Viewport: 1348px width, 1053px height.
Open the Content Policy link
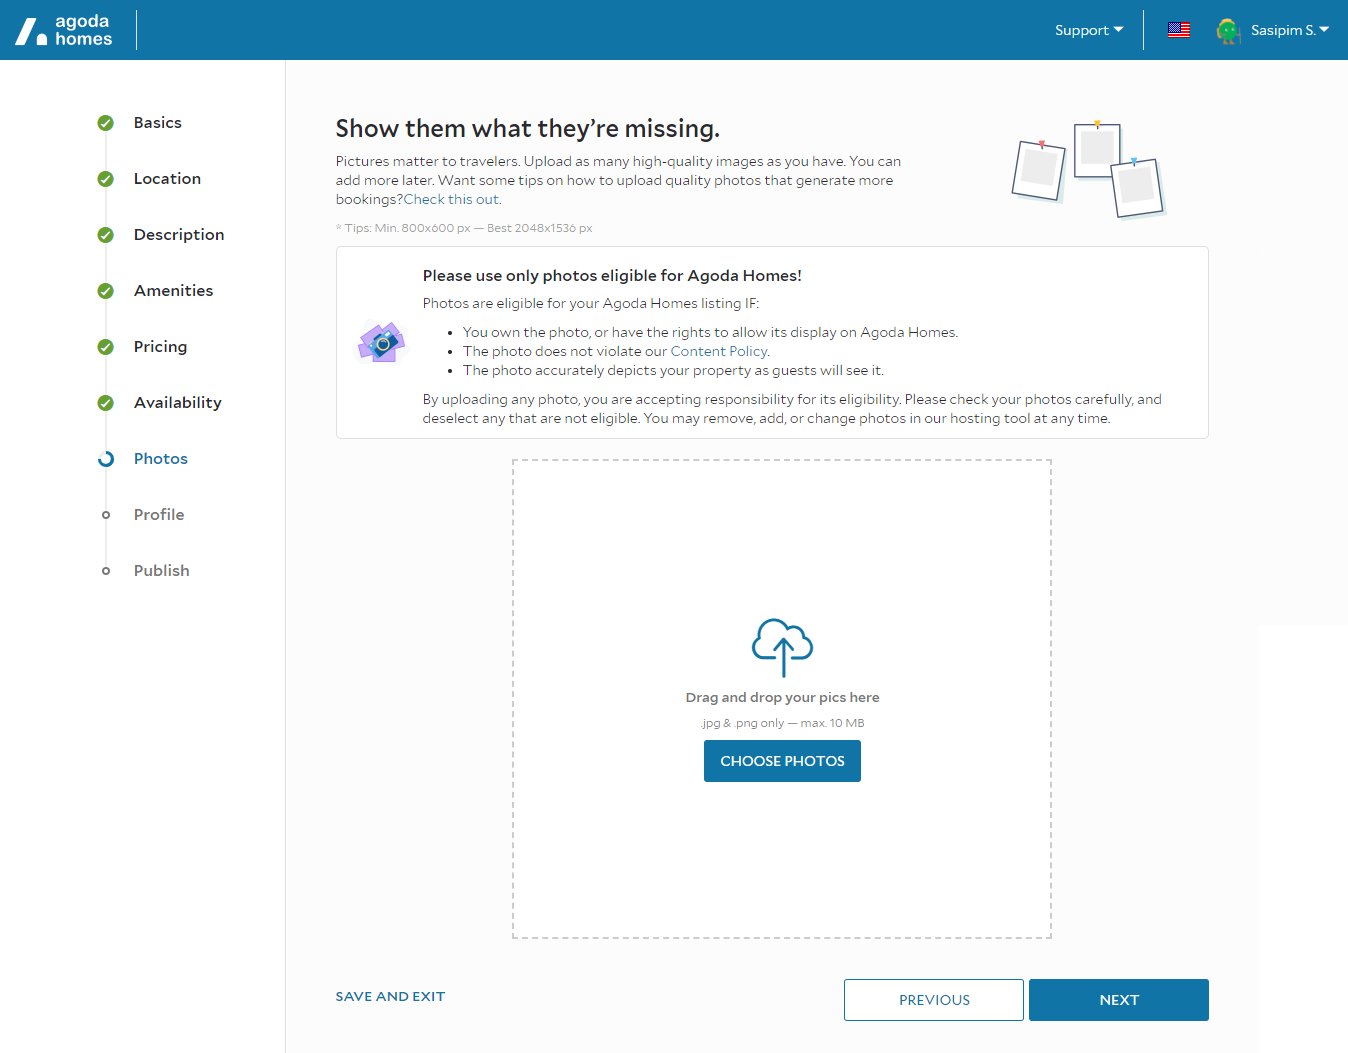coord(719,352)
